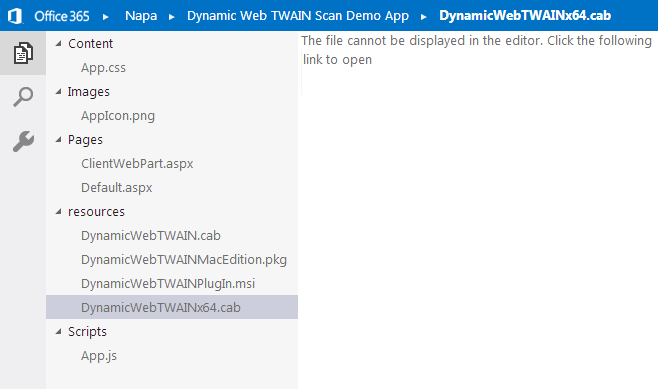The image size is (658, 389).
Task: Open ClientWebPart.aspx file
Action: click(137, 164)
